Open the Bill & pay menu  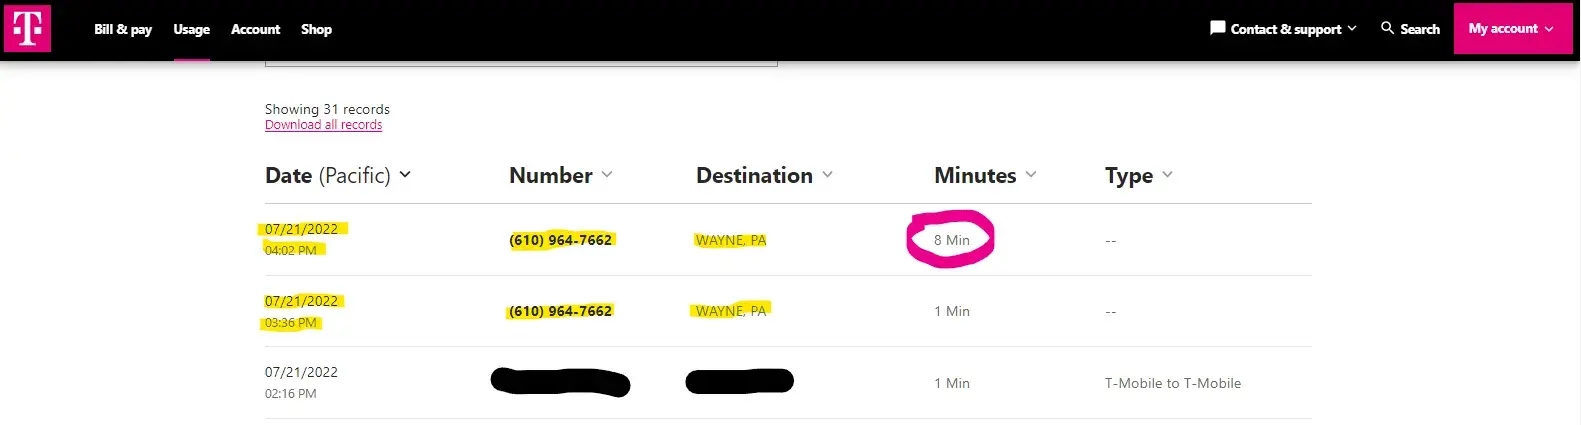click(x=123, y=29)
